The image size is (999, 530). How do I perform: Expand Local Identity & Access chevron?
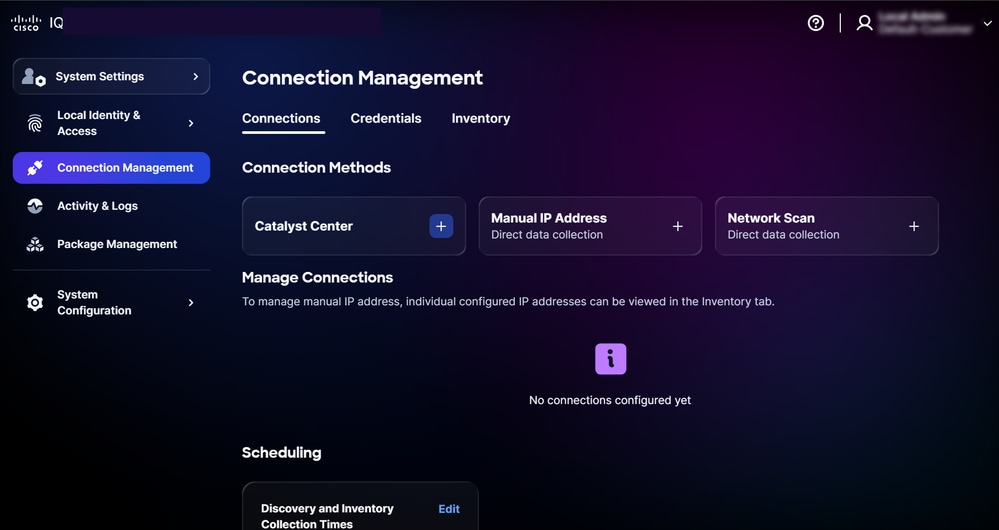[190, 123]
